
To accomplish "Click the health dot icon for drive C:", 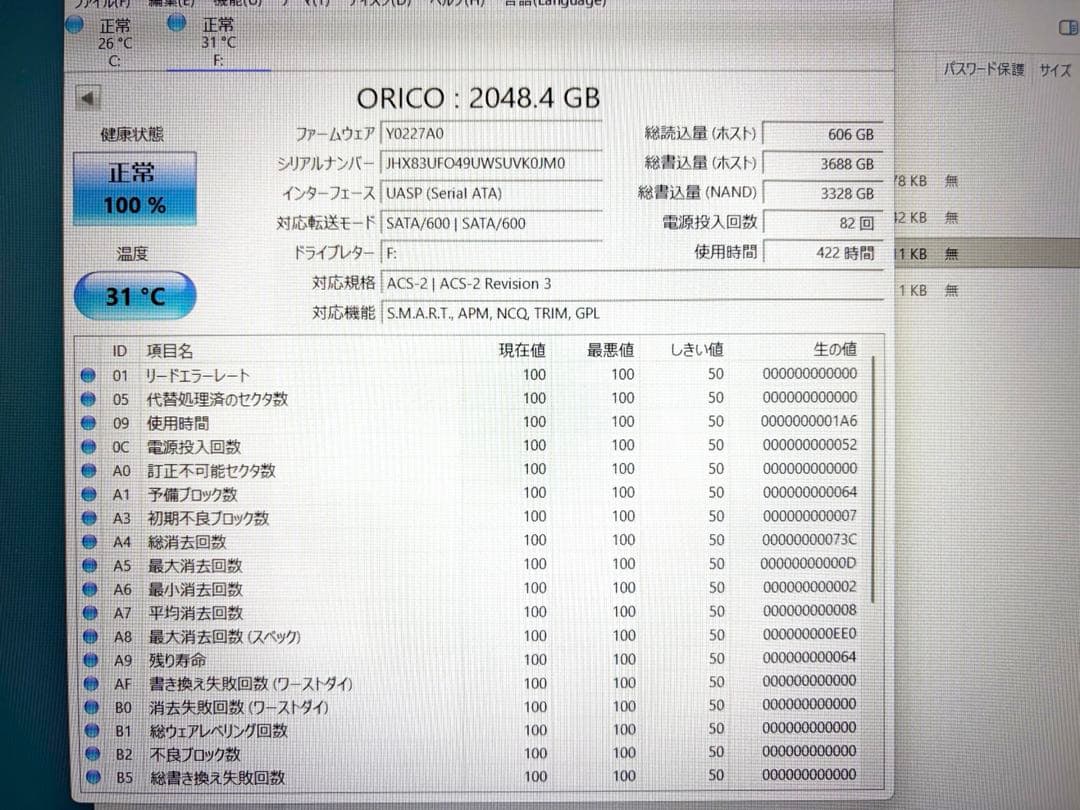I will (x=74, y=25).
